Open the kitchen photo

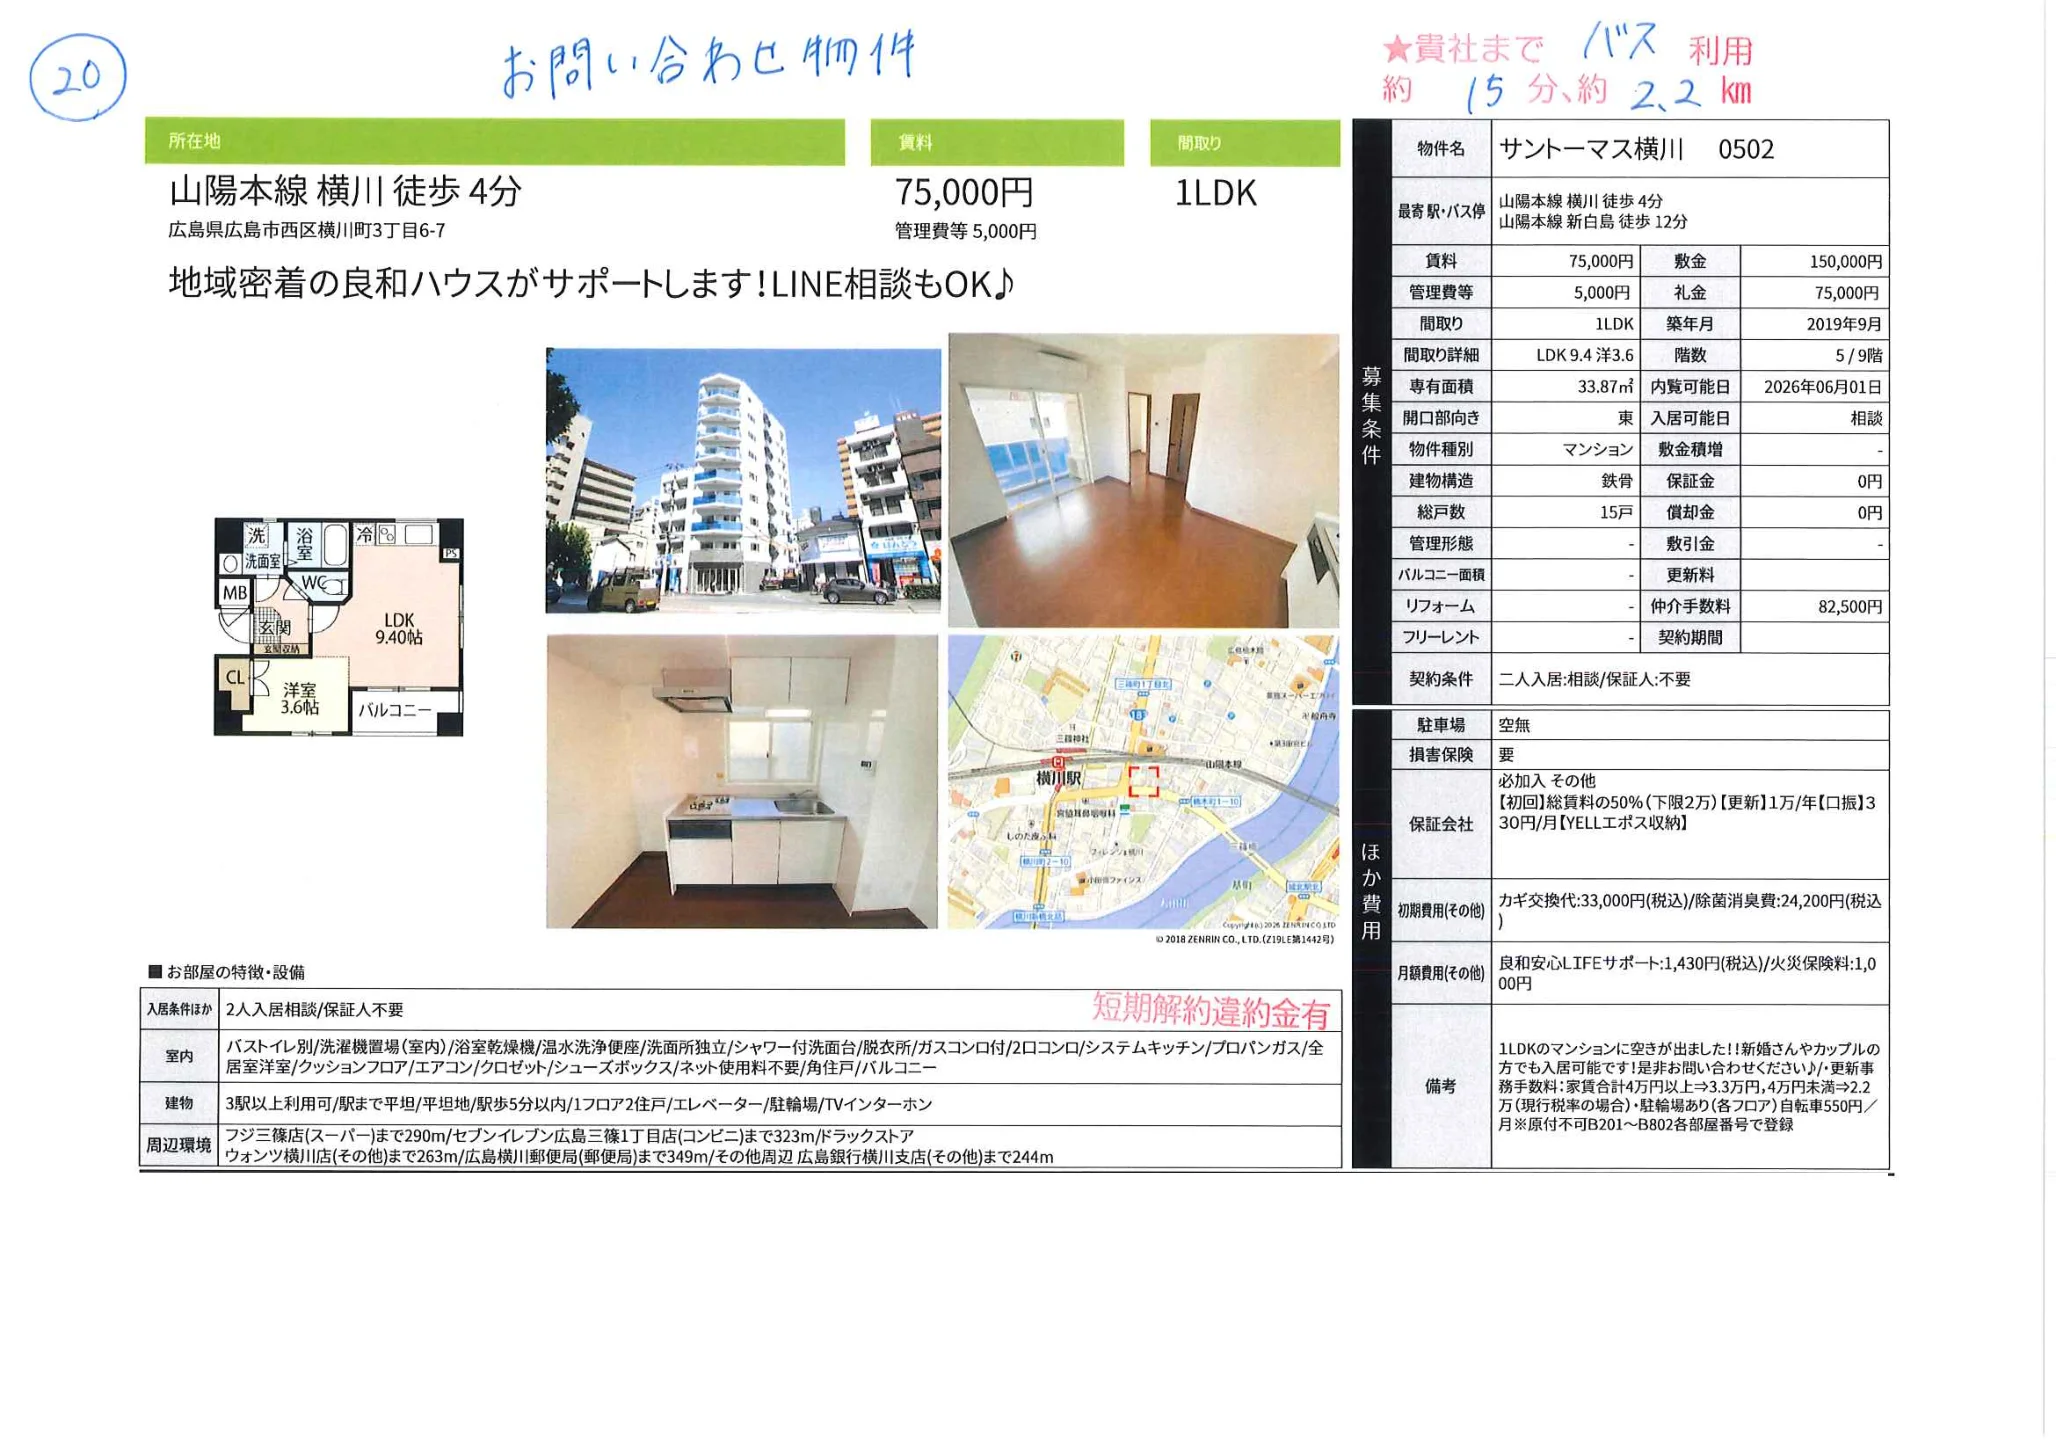coord(741,781)
